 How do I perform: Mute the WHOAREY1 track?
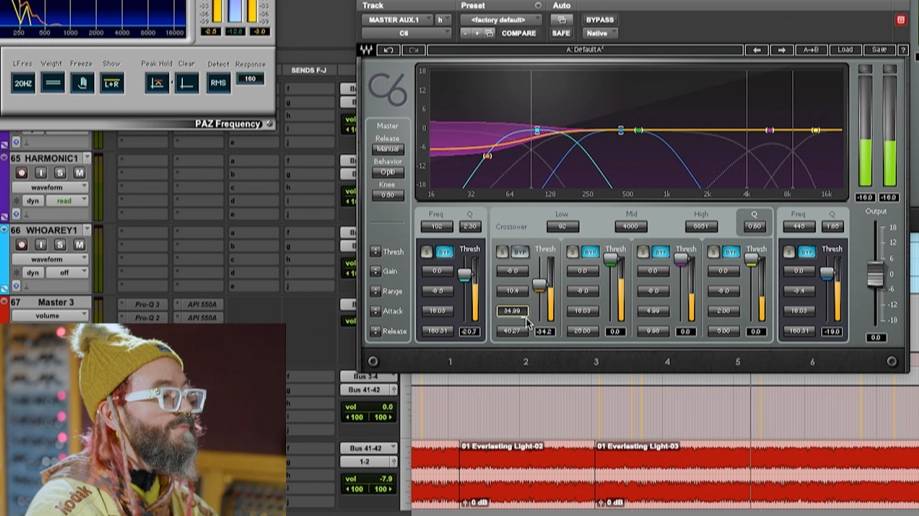(79, 245)
